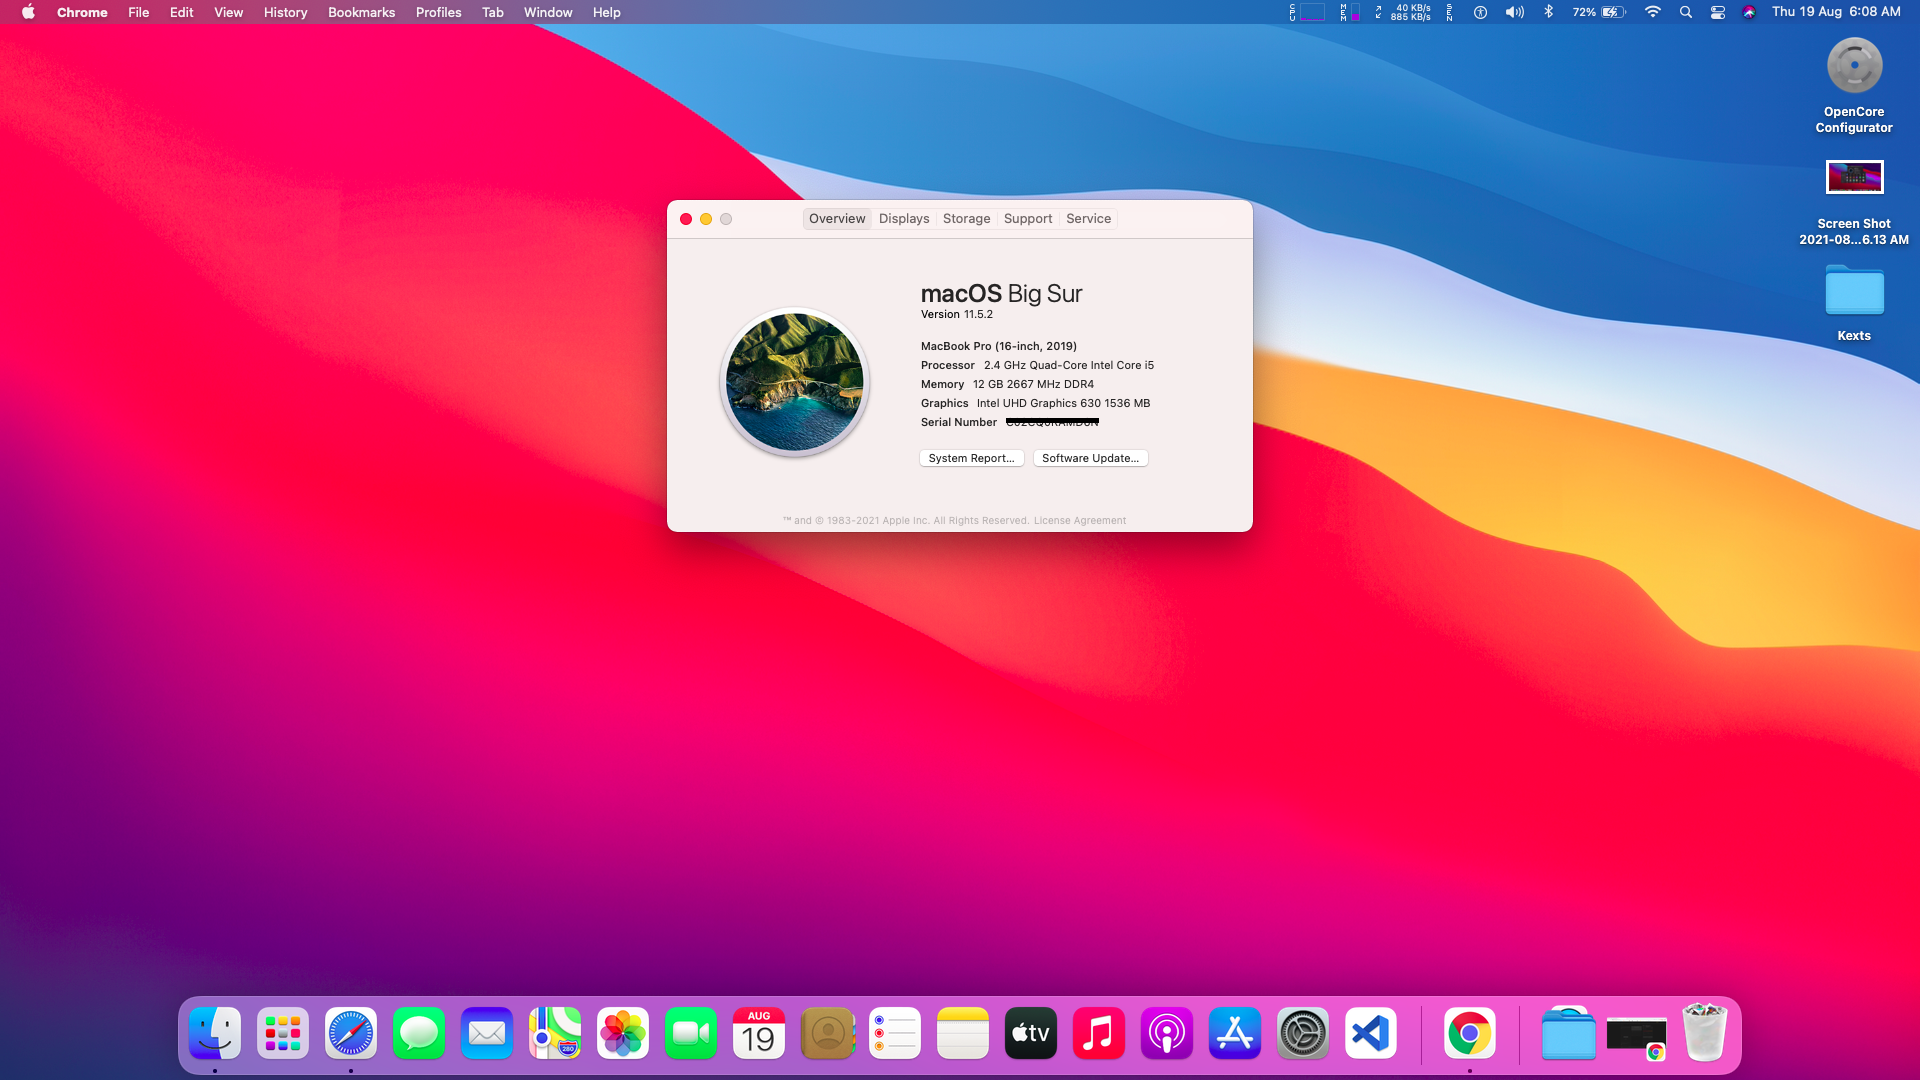Open Wi-Fi status menu

pyautogui.click(x=1653, y=12)
